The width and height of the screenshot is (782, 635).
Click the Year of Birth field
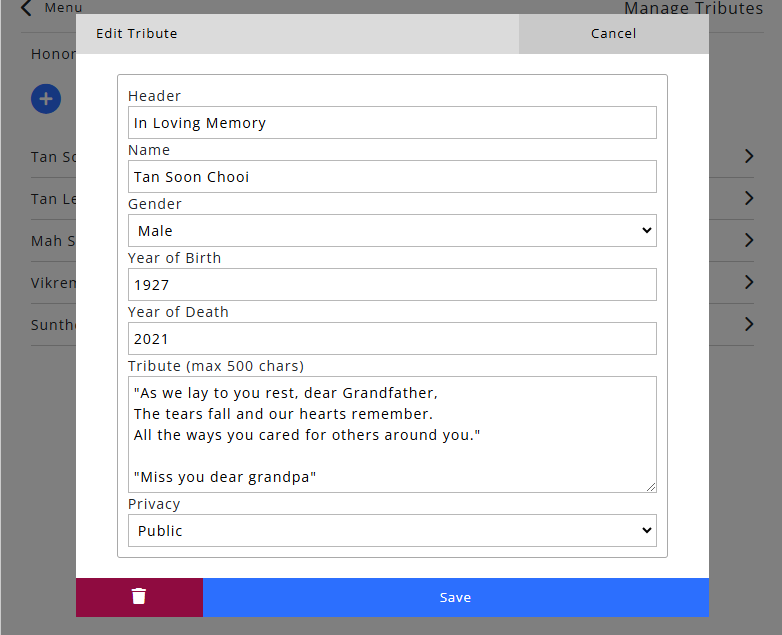point(392,285)
